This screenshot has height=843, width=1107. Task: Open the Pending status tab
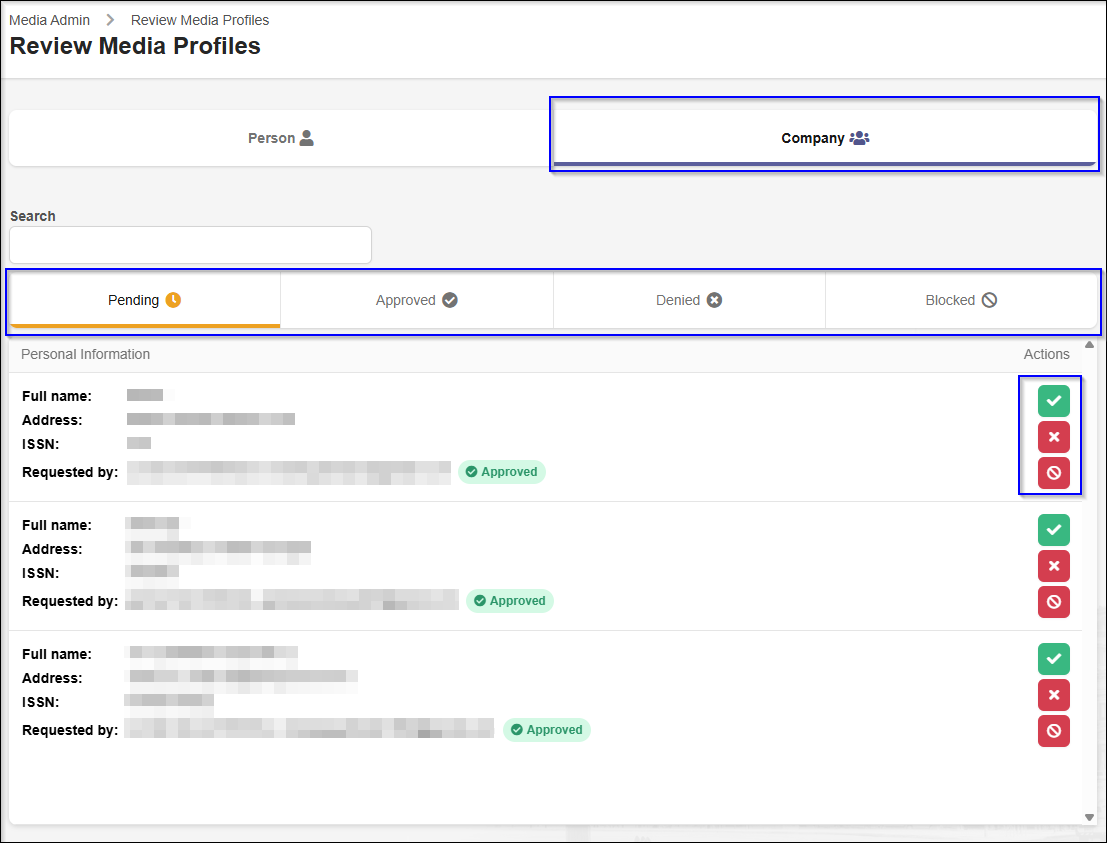point(144,300)
